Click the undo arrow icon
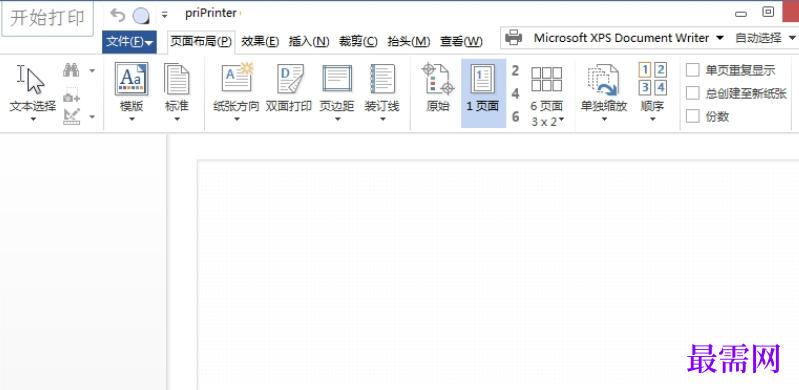799x390 pixels. coord(118,16)
